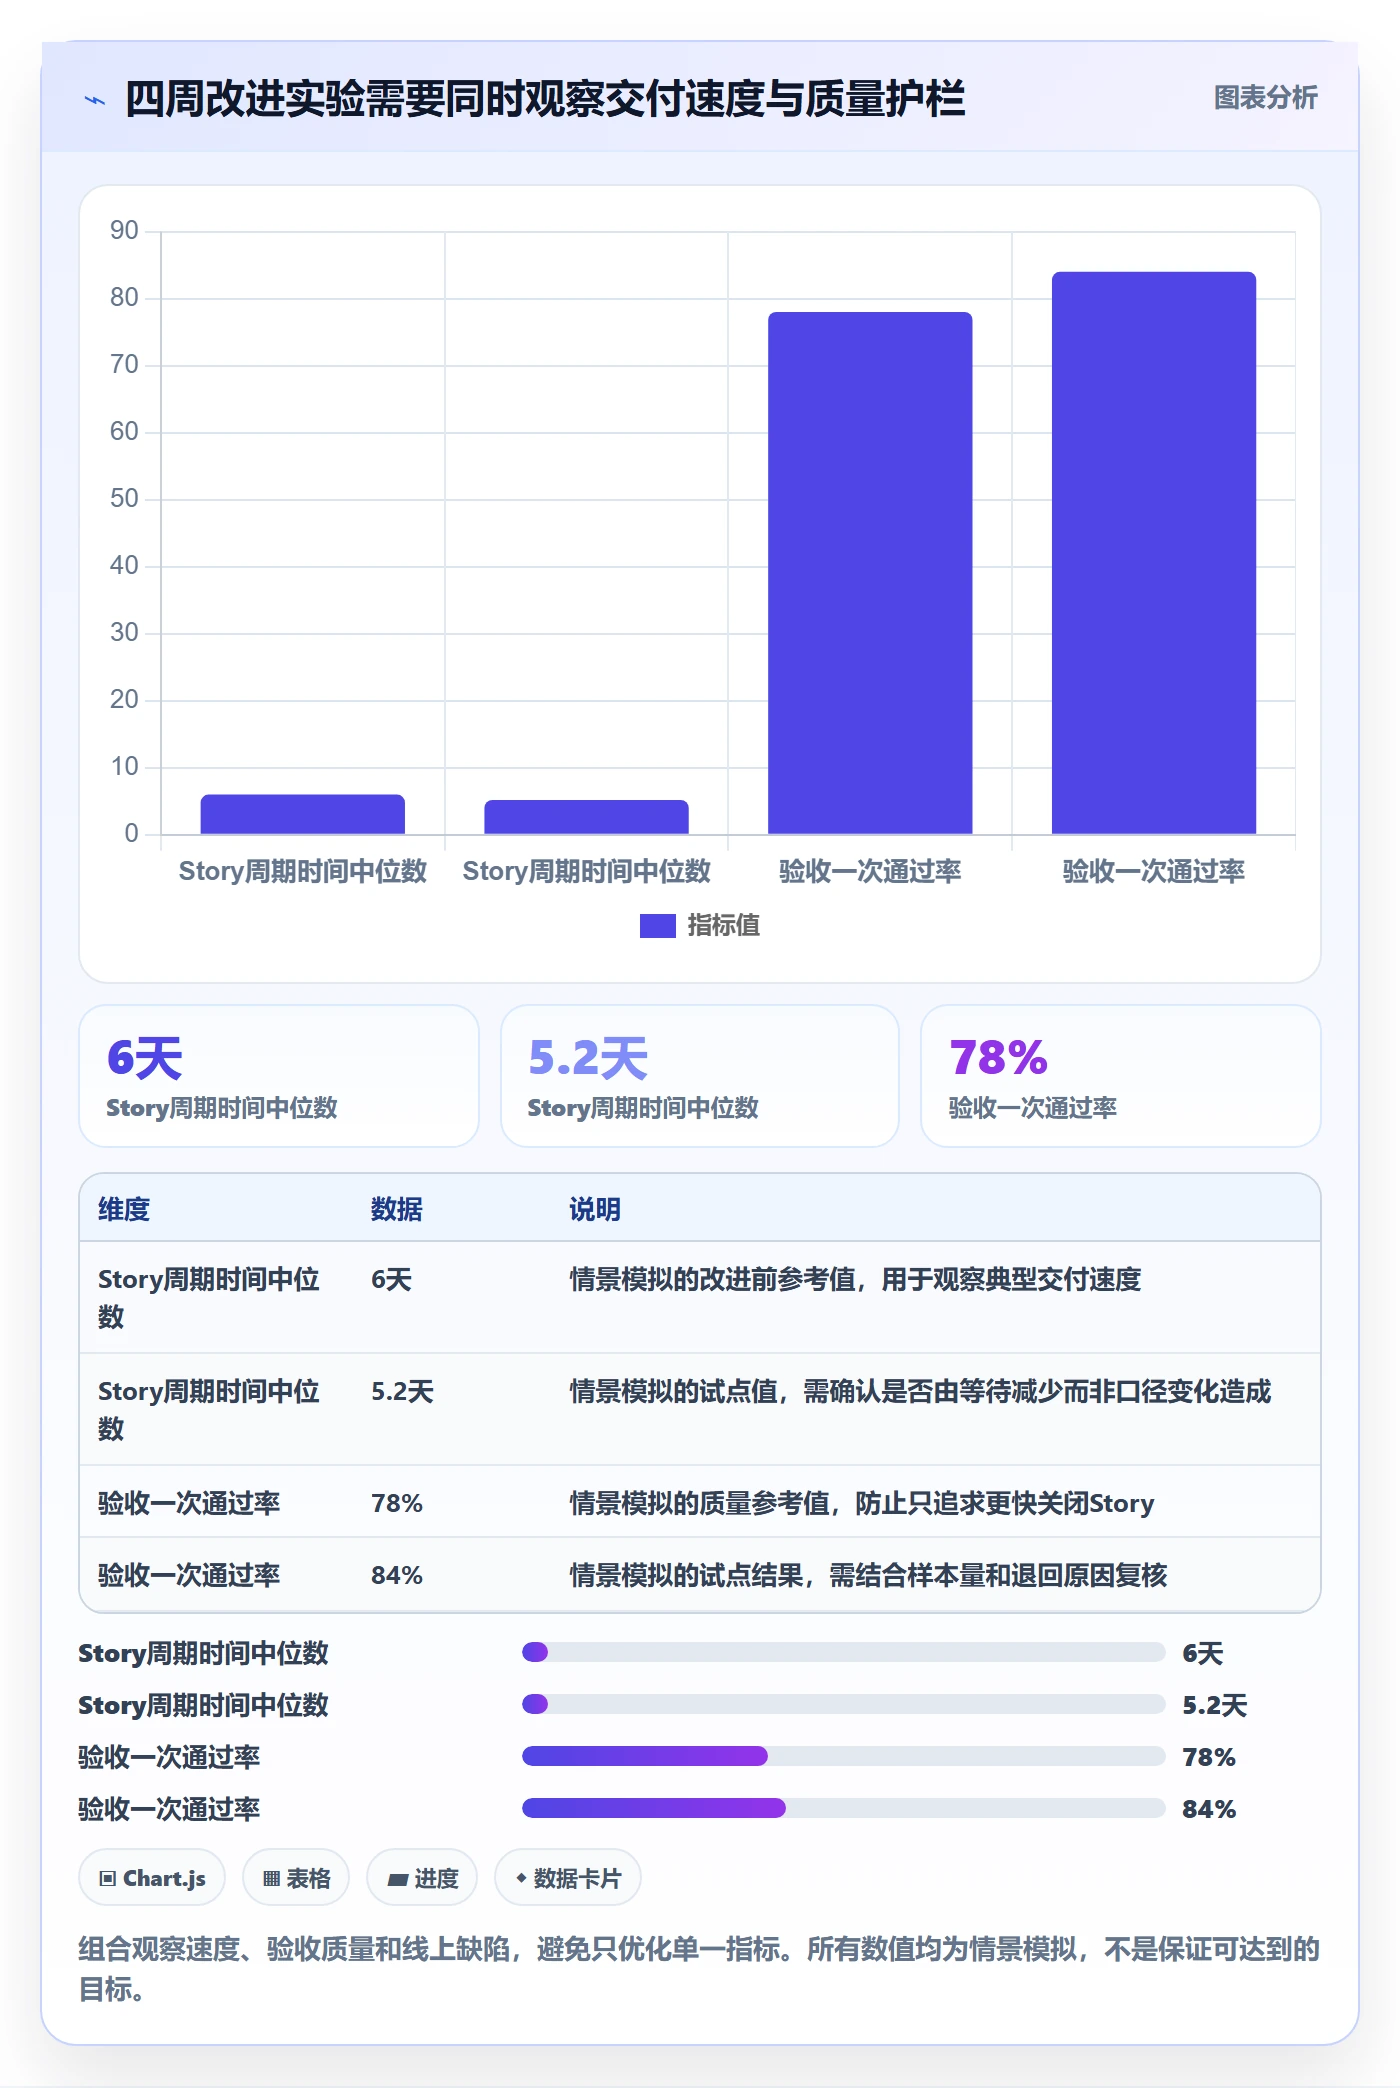Select the taller 验收一次通过率 bar in the chart

[x=1153, y=553]
